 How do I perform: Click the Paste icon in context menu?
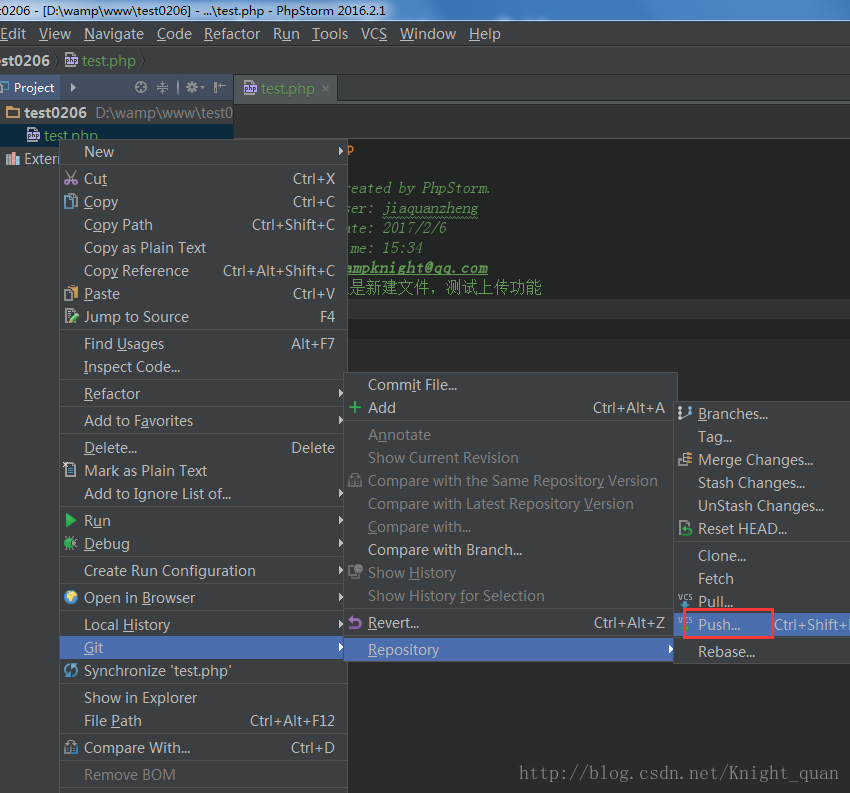point(71,293)
